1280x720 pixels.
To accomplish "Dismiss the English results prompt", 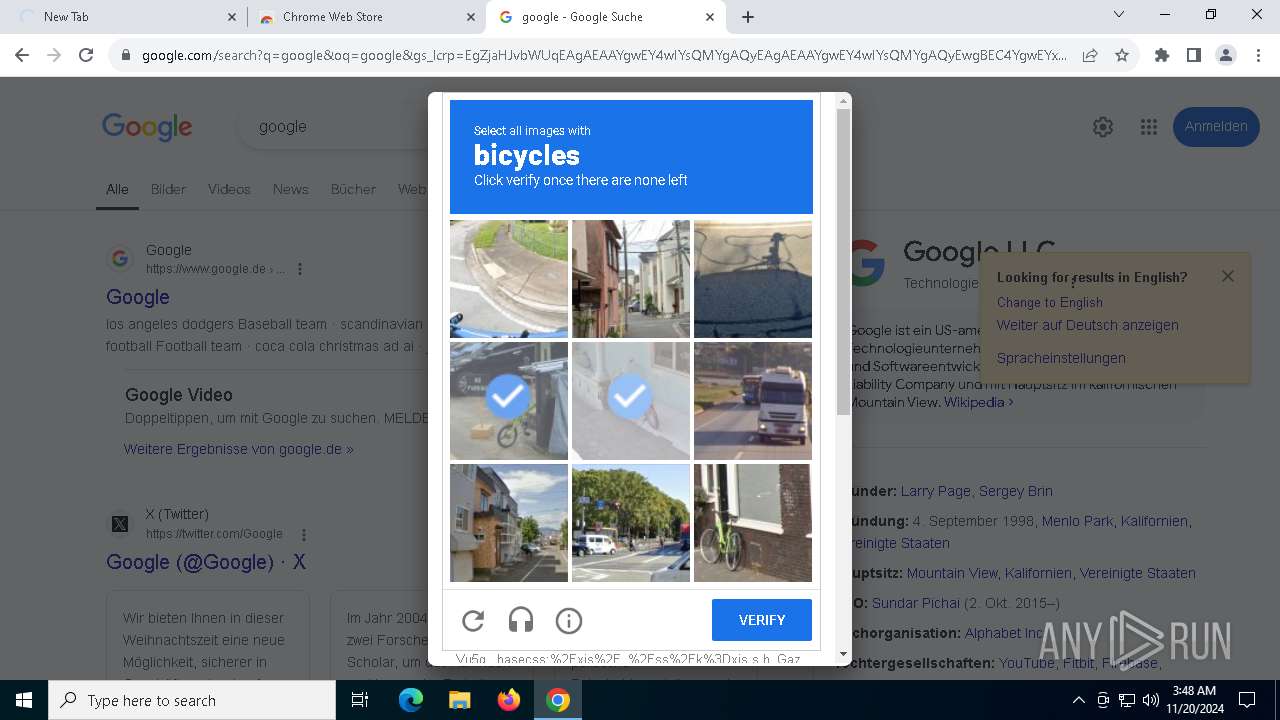I will (1228, 276).
